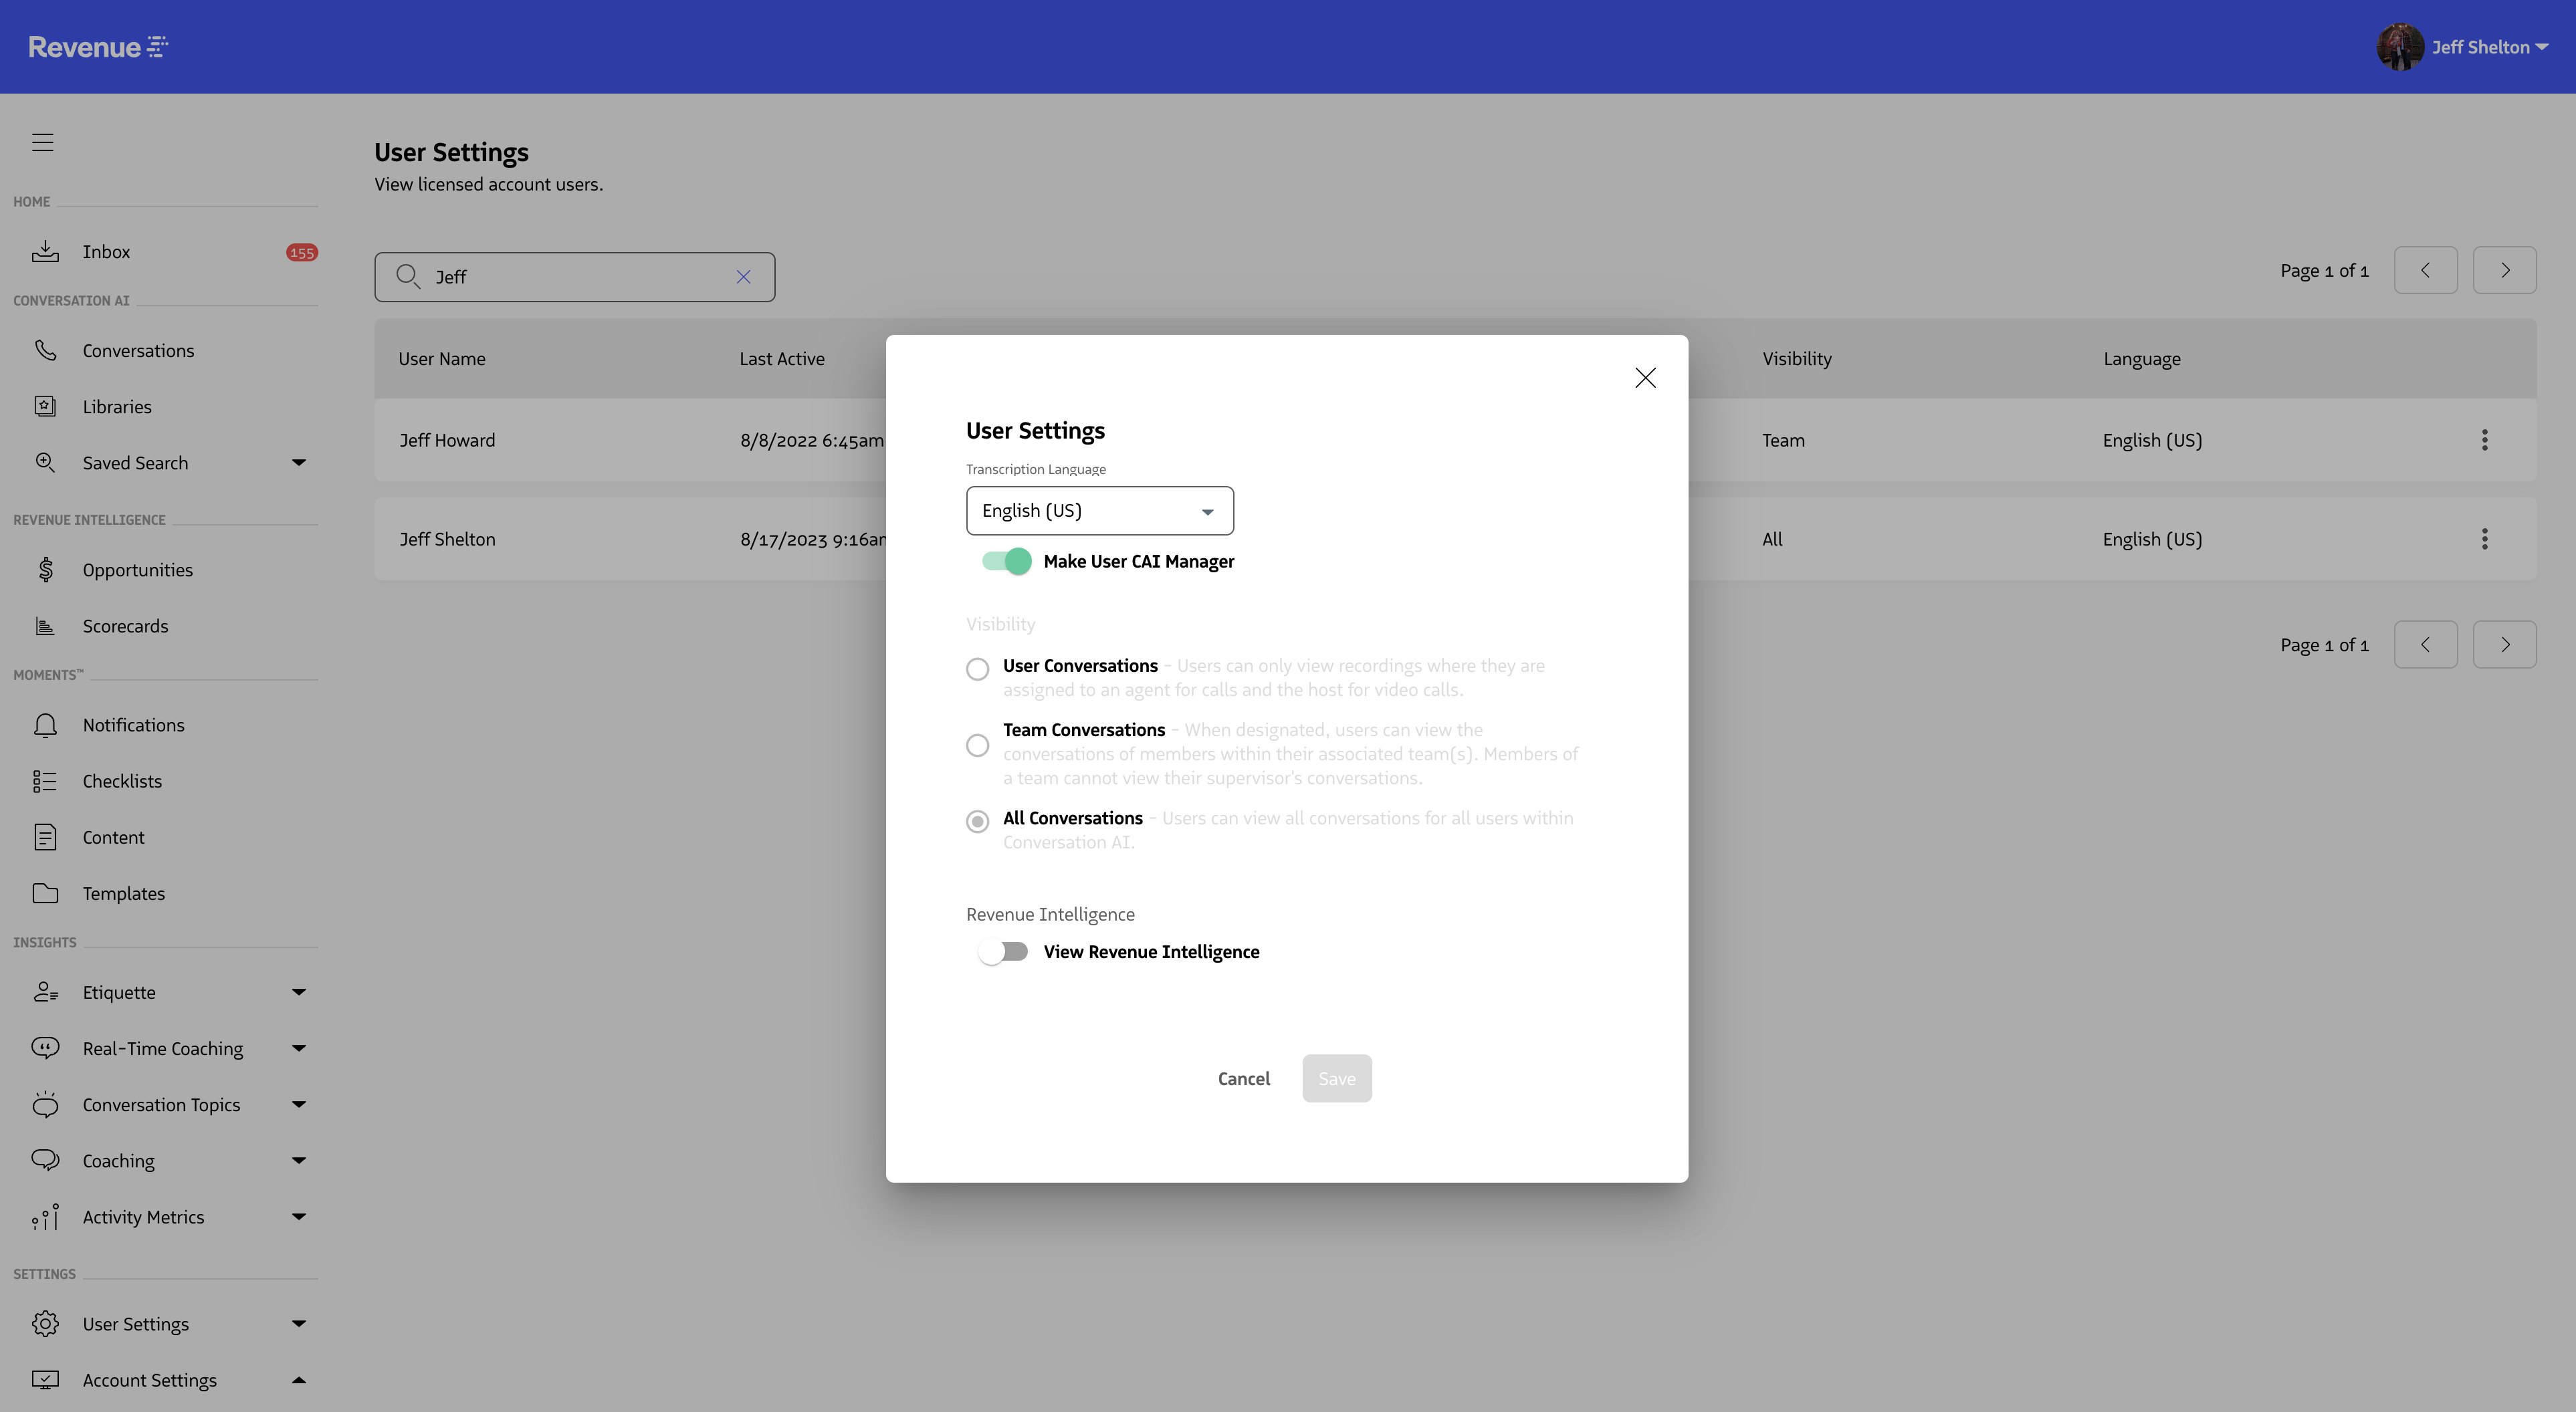Click the Conversations phone icon
The width and height of the screenshot is (2576, 1412).
pyautogui.click(x=45, y=350)
